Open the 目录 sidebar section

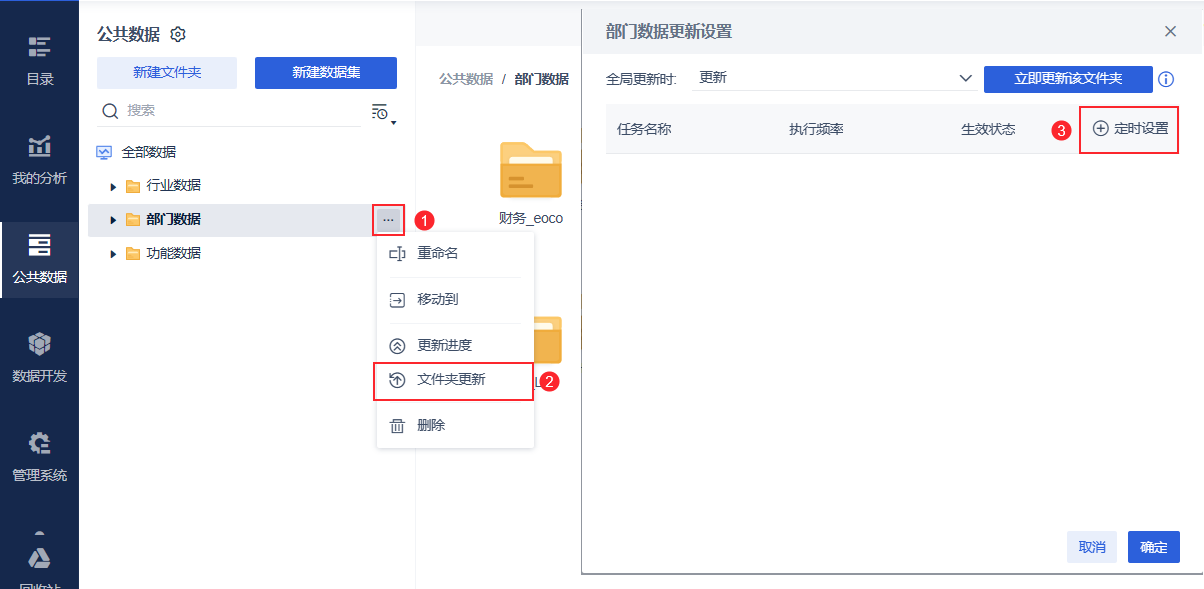[39, 61]
